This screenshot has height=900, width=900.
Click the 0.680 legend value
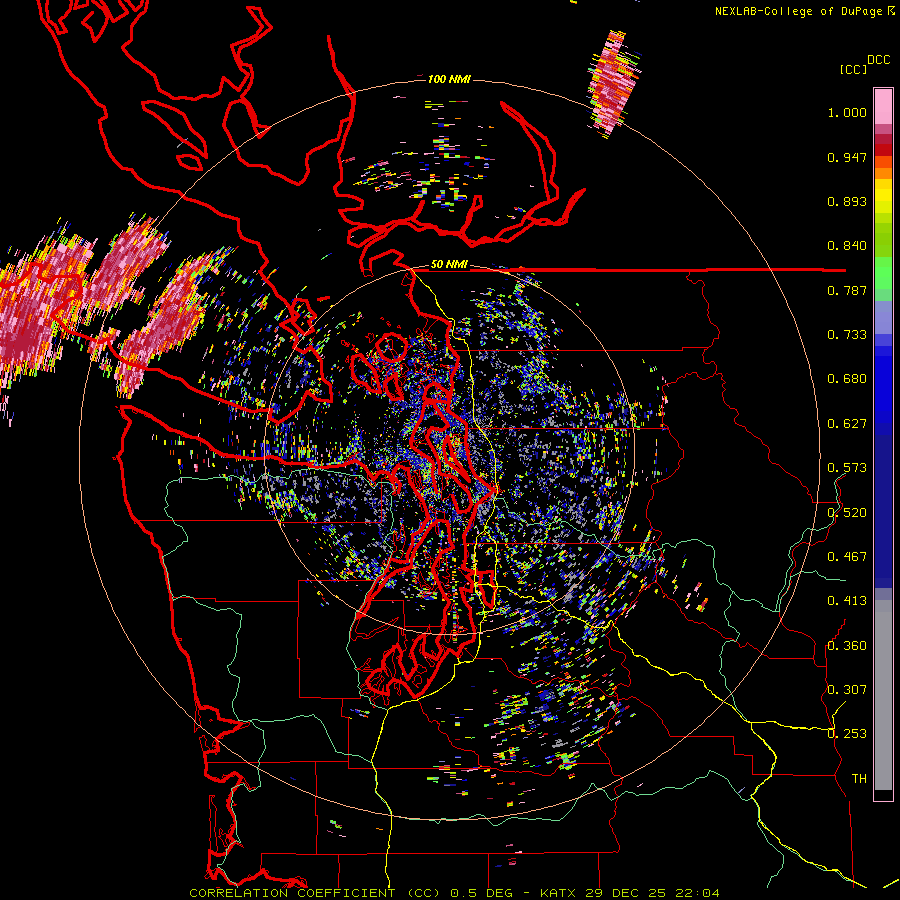pyautogui.click(x=847, y=379)
